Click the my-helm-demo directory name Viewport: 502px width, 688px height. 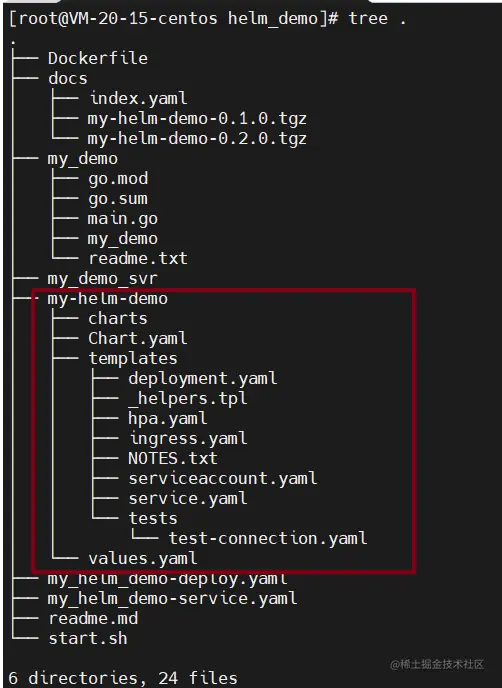[x=108, y=299]
